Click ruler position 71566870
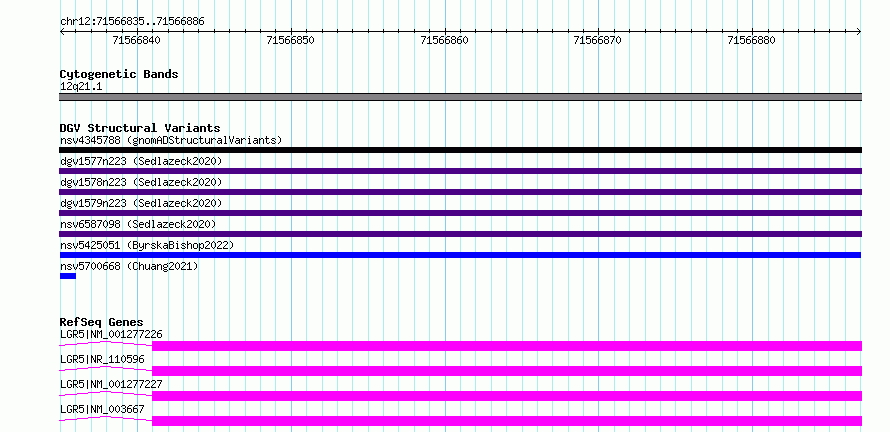This screenshot has height=432, width=890. click(598, 40)
